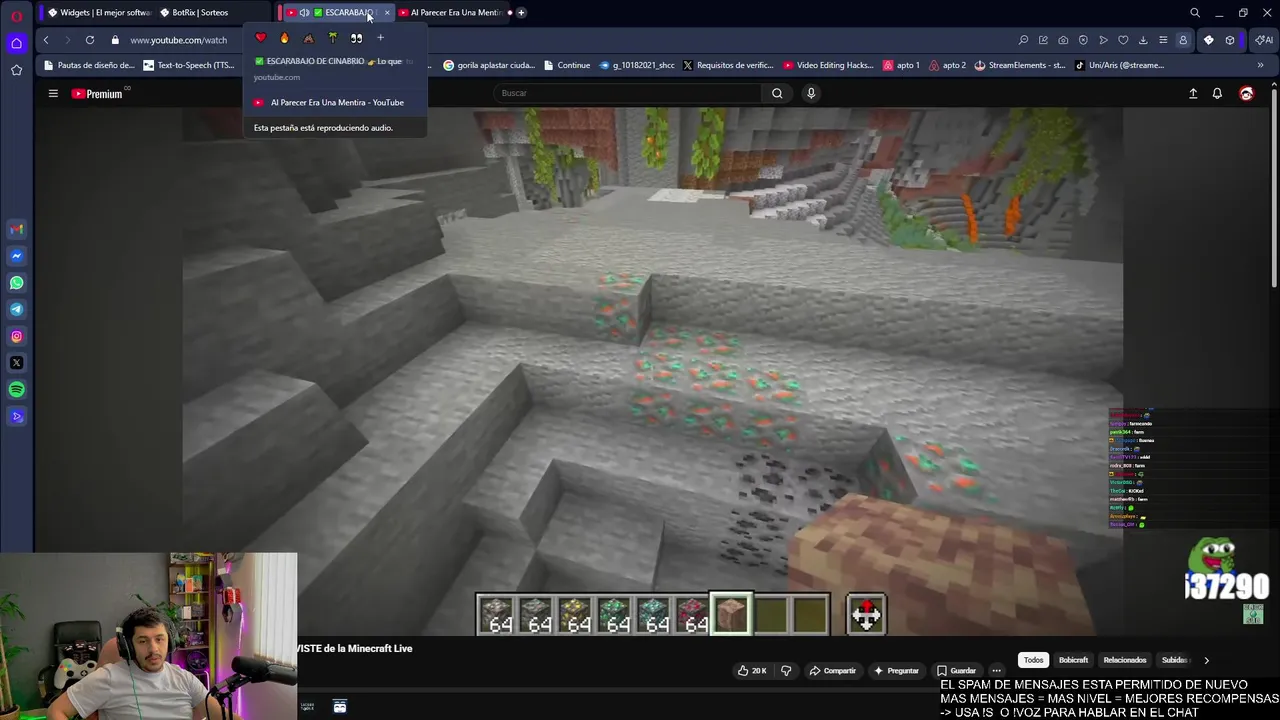
Task: Click the Compartir share button
Action: click(832, 670)
